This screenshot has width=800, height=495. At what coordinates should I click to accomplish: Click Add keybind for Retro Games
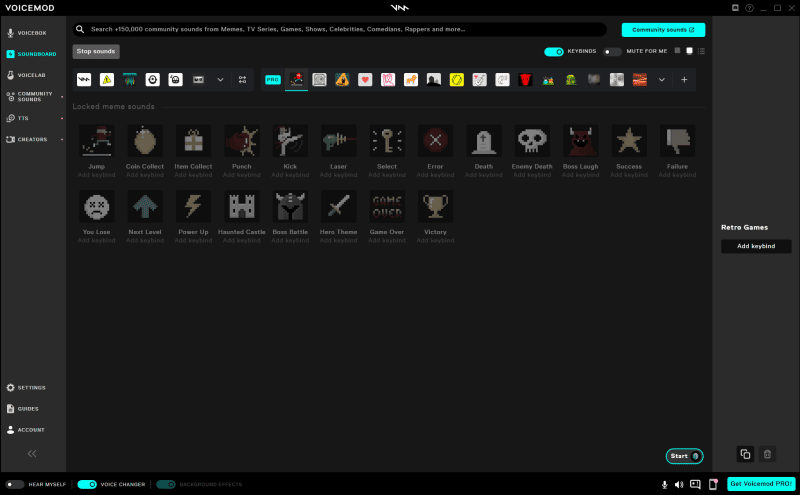[x=756, y=246]
